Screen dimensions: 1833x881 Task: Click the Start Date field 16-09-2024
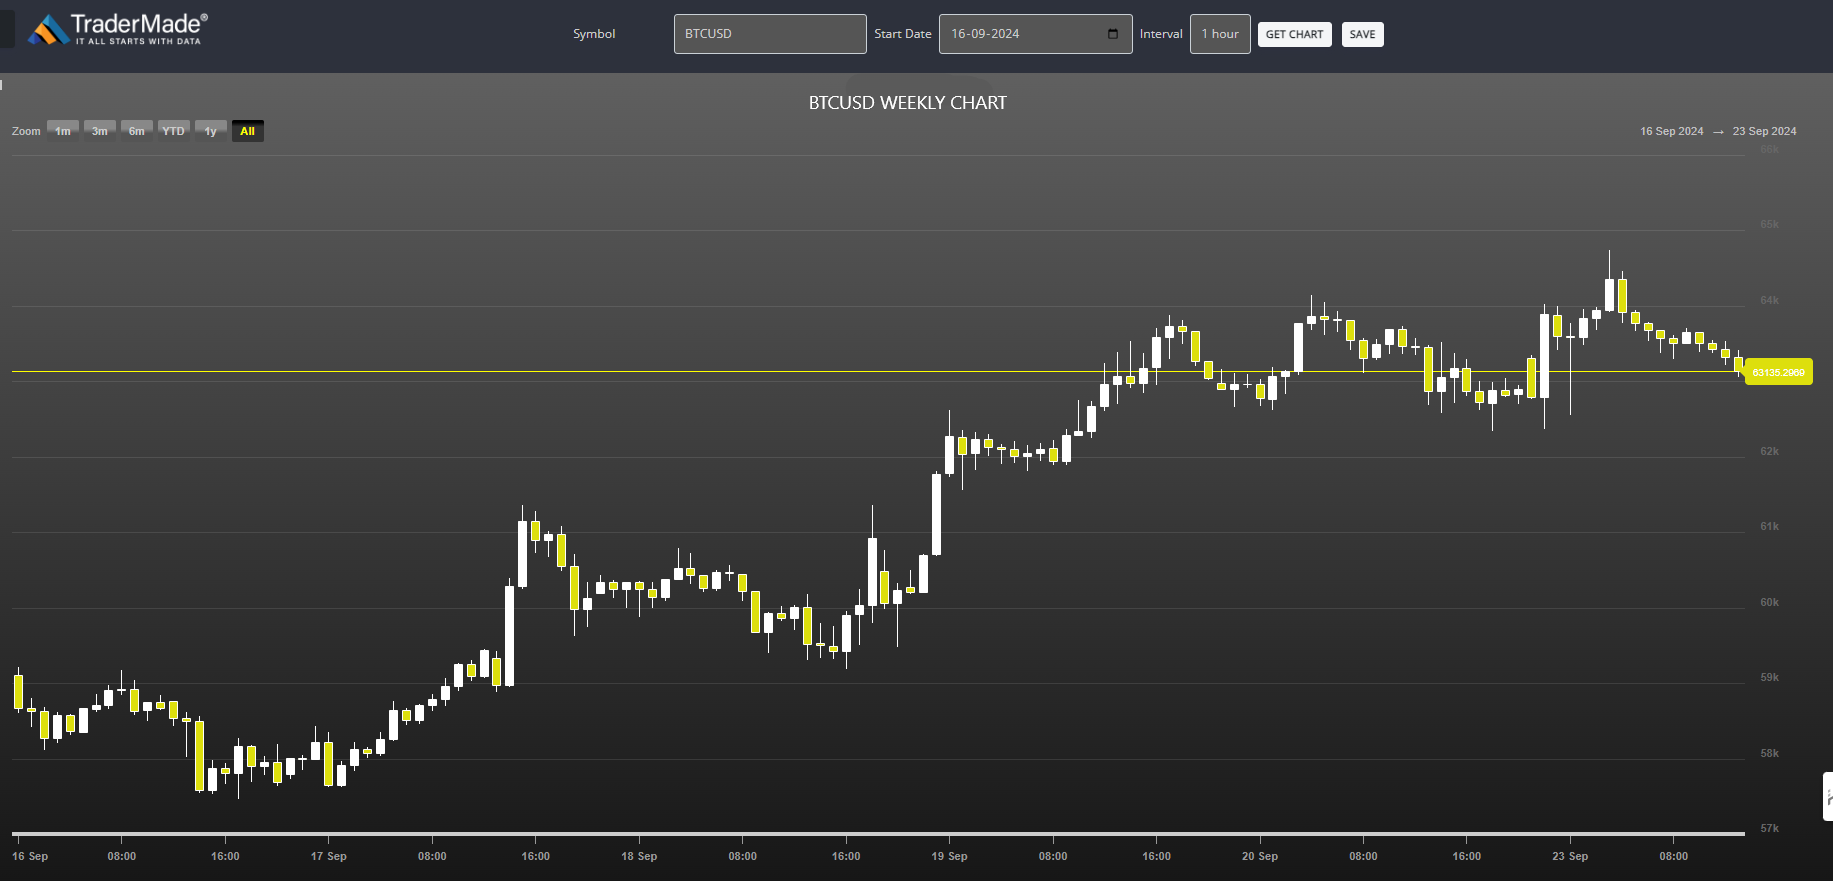(x=1035, y=34)
